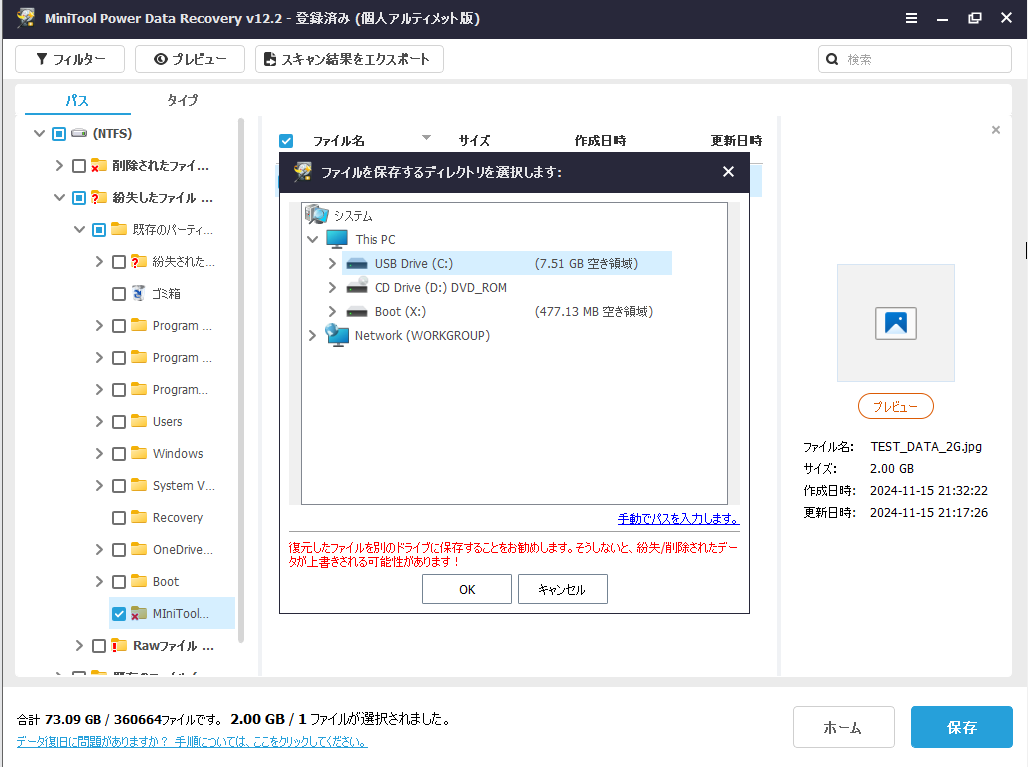Click the blue 保存 button
The width and height of the screenshot is (1028, 767).
pyautogui.click(x=962, y=727)
